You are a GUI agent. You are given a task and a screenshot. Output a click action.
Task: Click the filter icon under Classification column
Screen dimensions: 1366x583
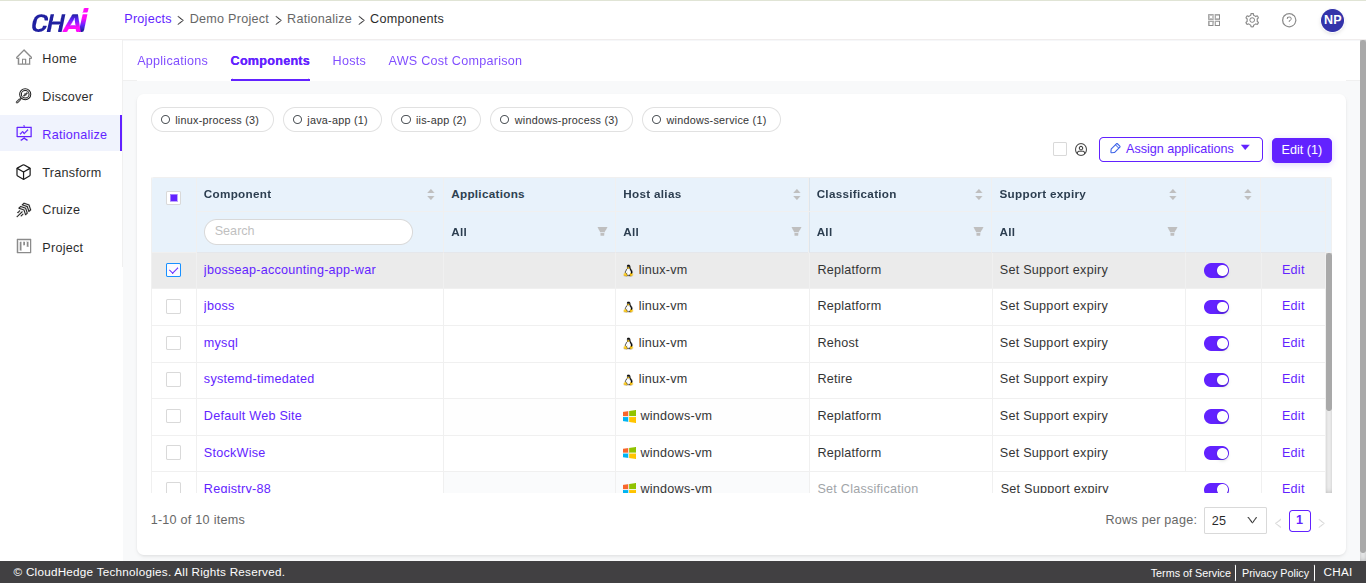(978, 232)
